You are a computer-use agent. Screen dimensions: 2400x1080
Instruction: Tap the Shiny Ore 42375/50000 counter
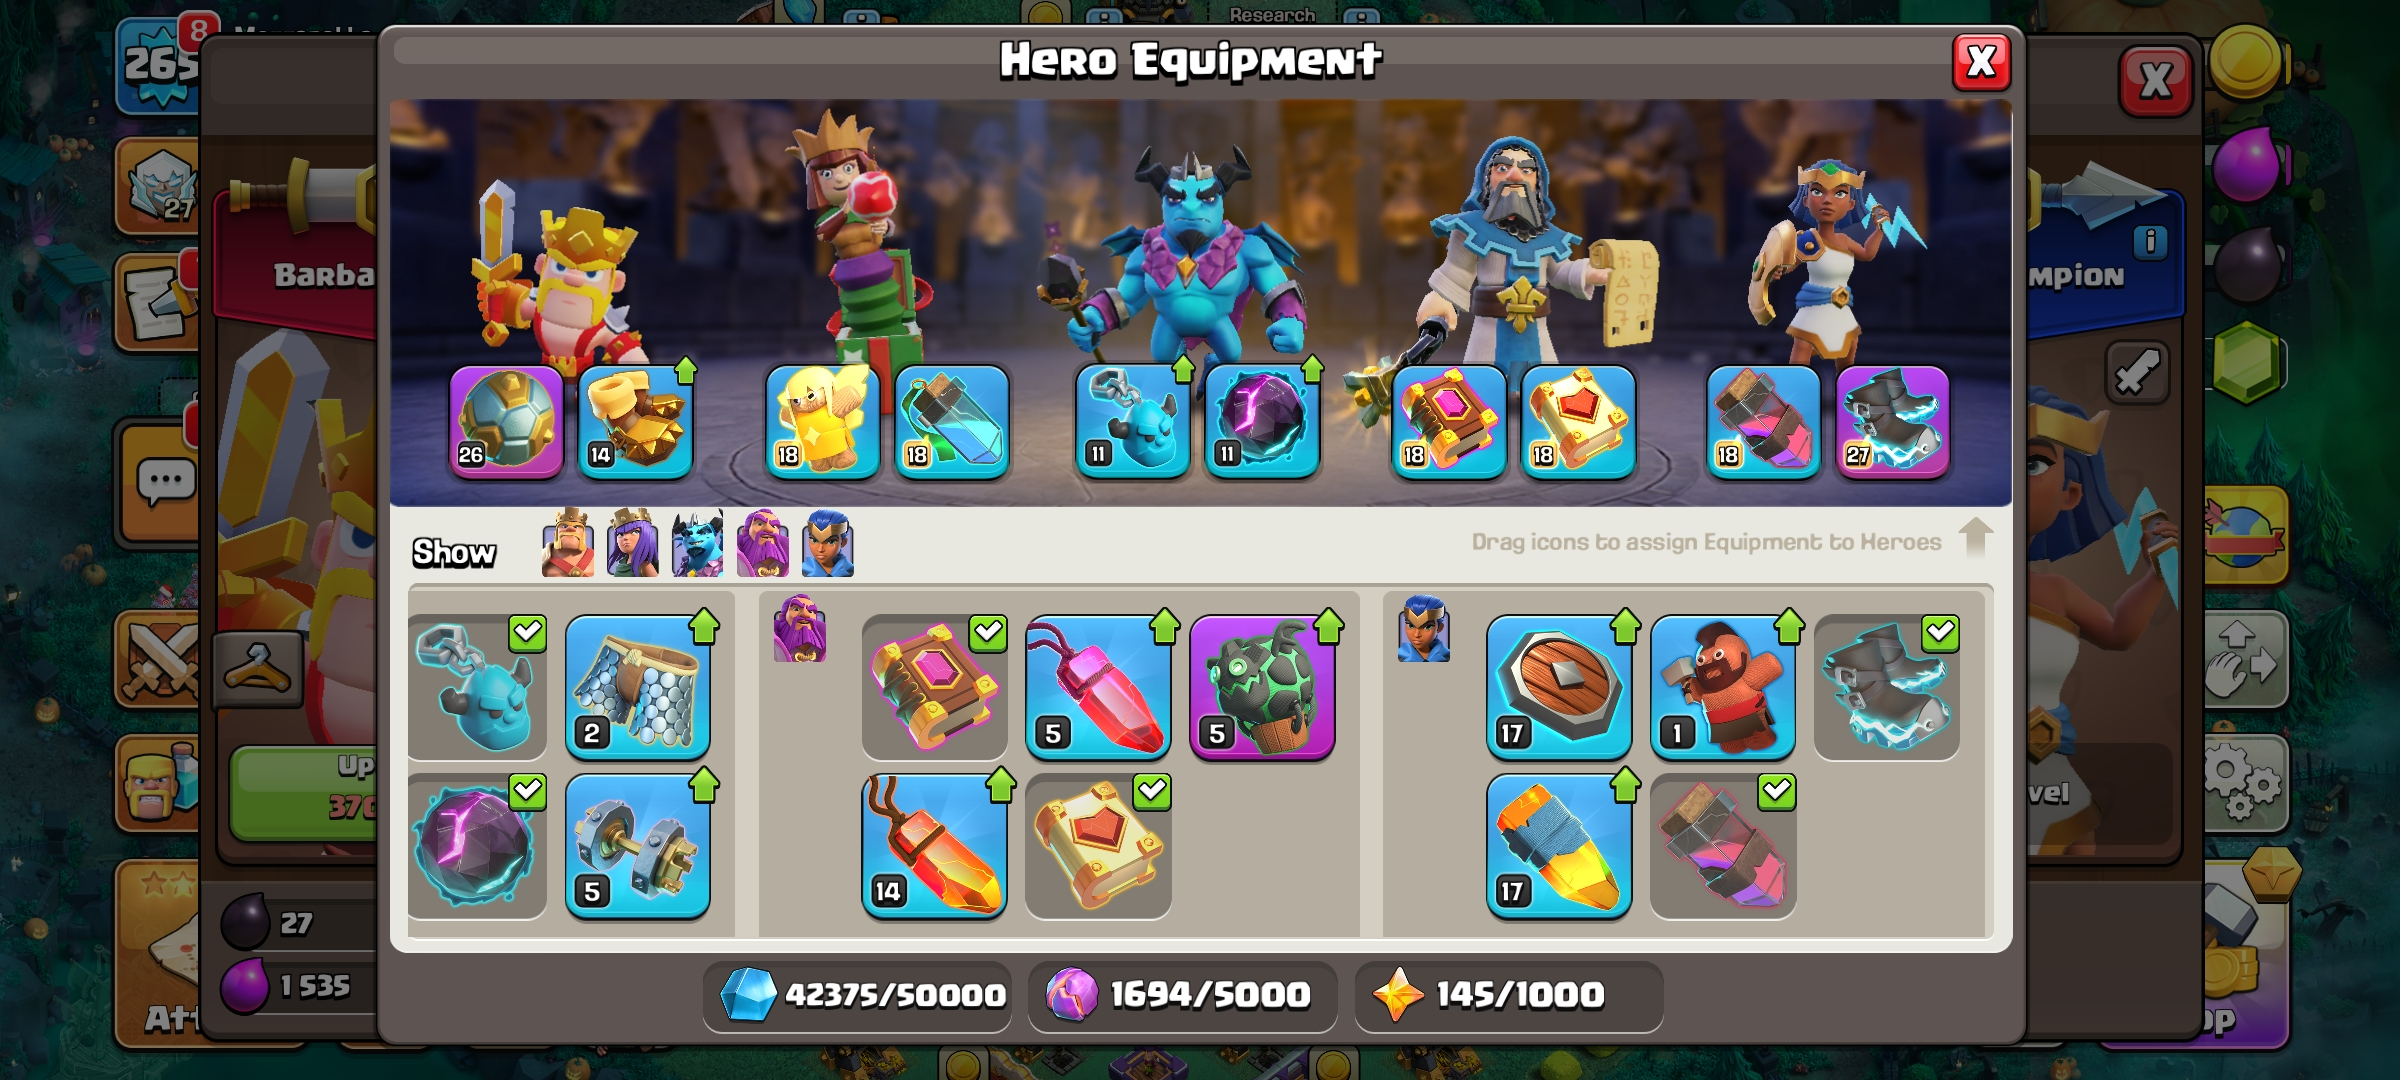[x=858, y=995]
